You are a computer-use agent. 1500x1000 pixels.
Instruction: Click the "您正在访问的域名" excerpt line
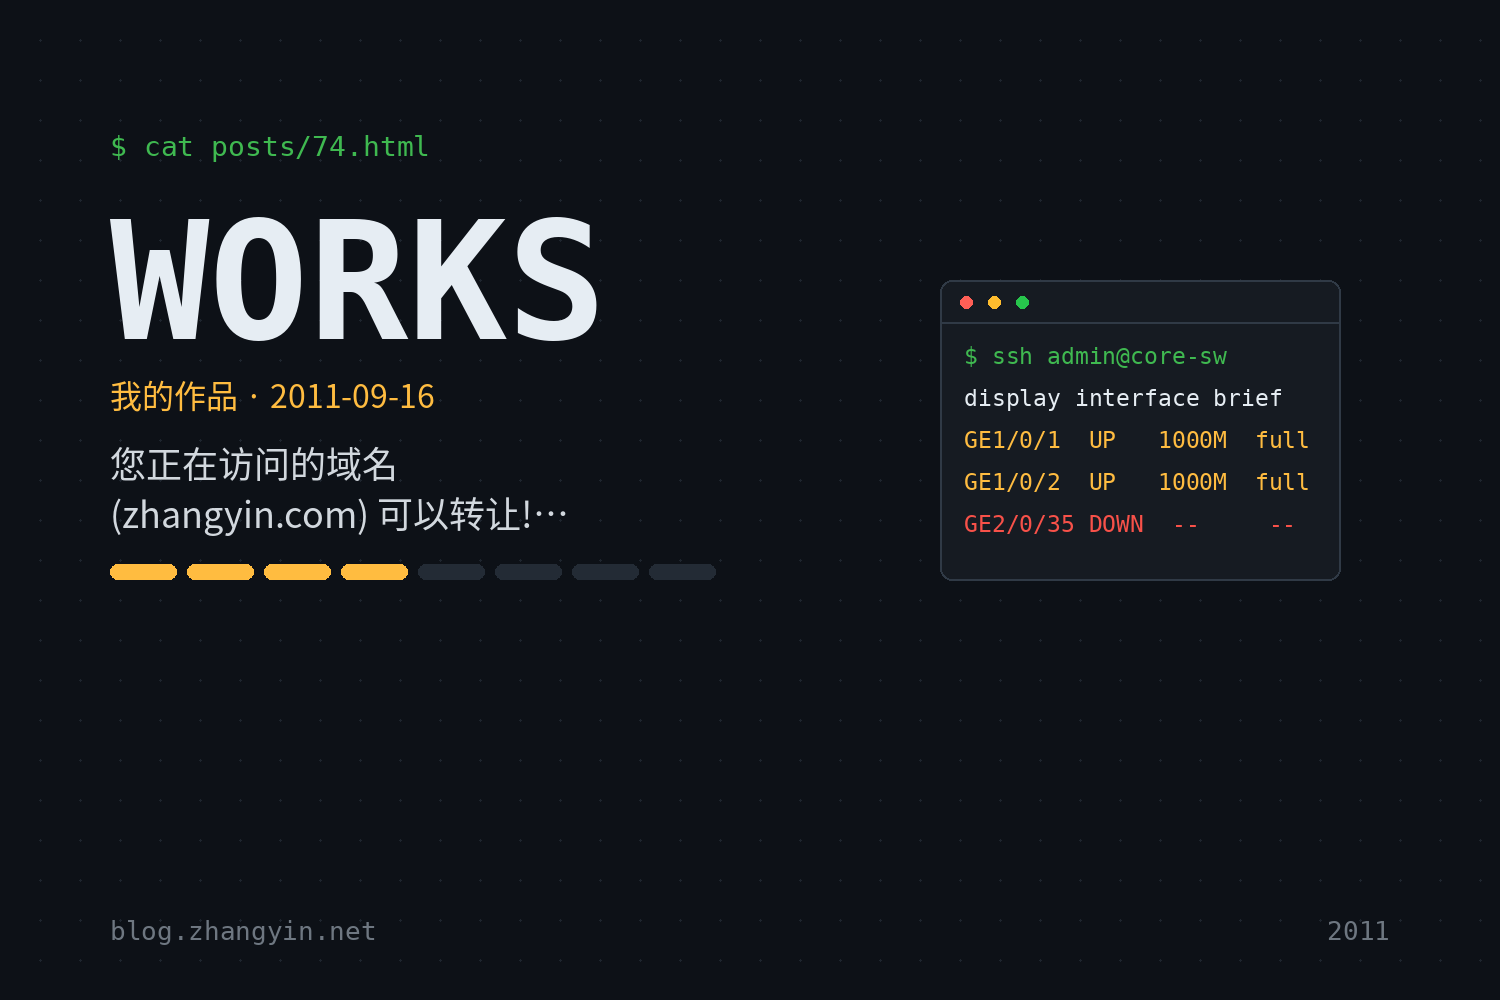pyautogui.click(x=254, y=464)
